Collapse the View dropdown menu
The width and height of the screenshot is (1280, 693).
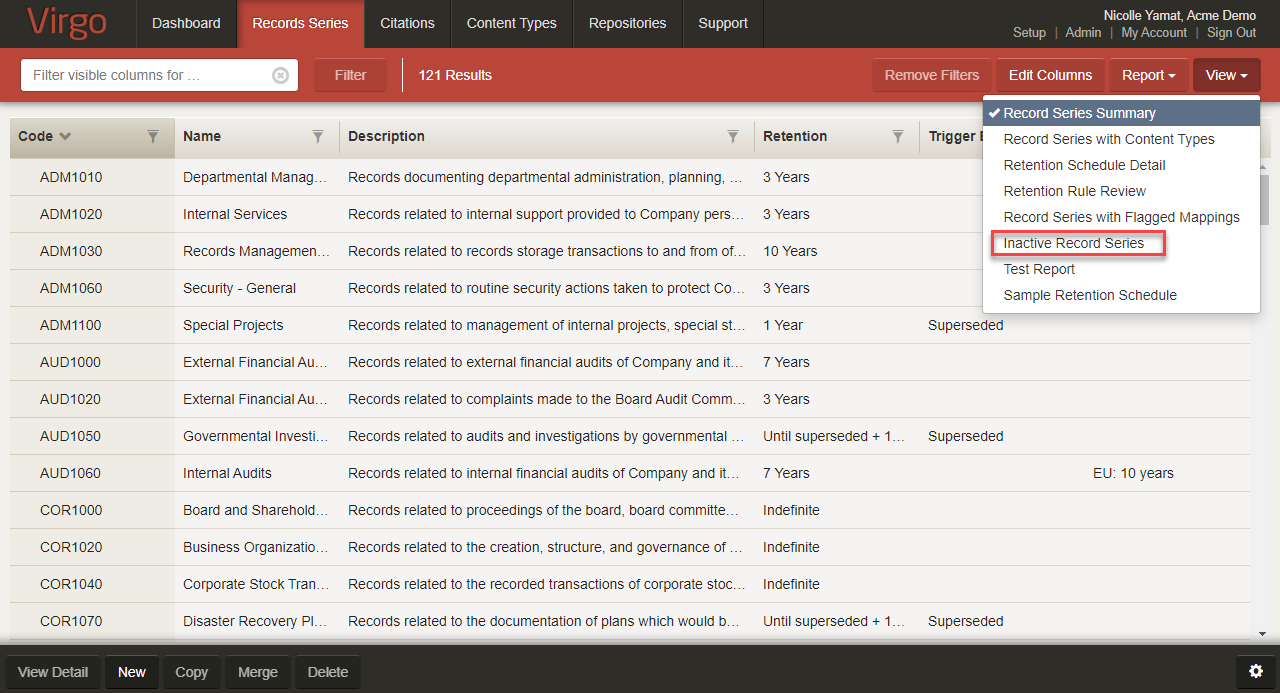(x=1226, y=75)
